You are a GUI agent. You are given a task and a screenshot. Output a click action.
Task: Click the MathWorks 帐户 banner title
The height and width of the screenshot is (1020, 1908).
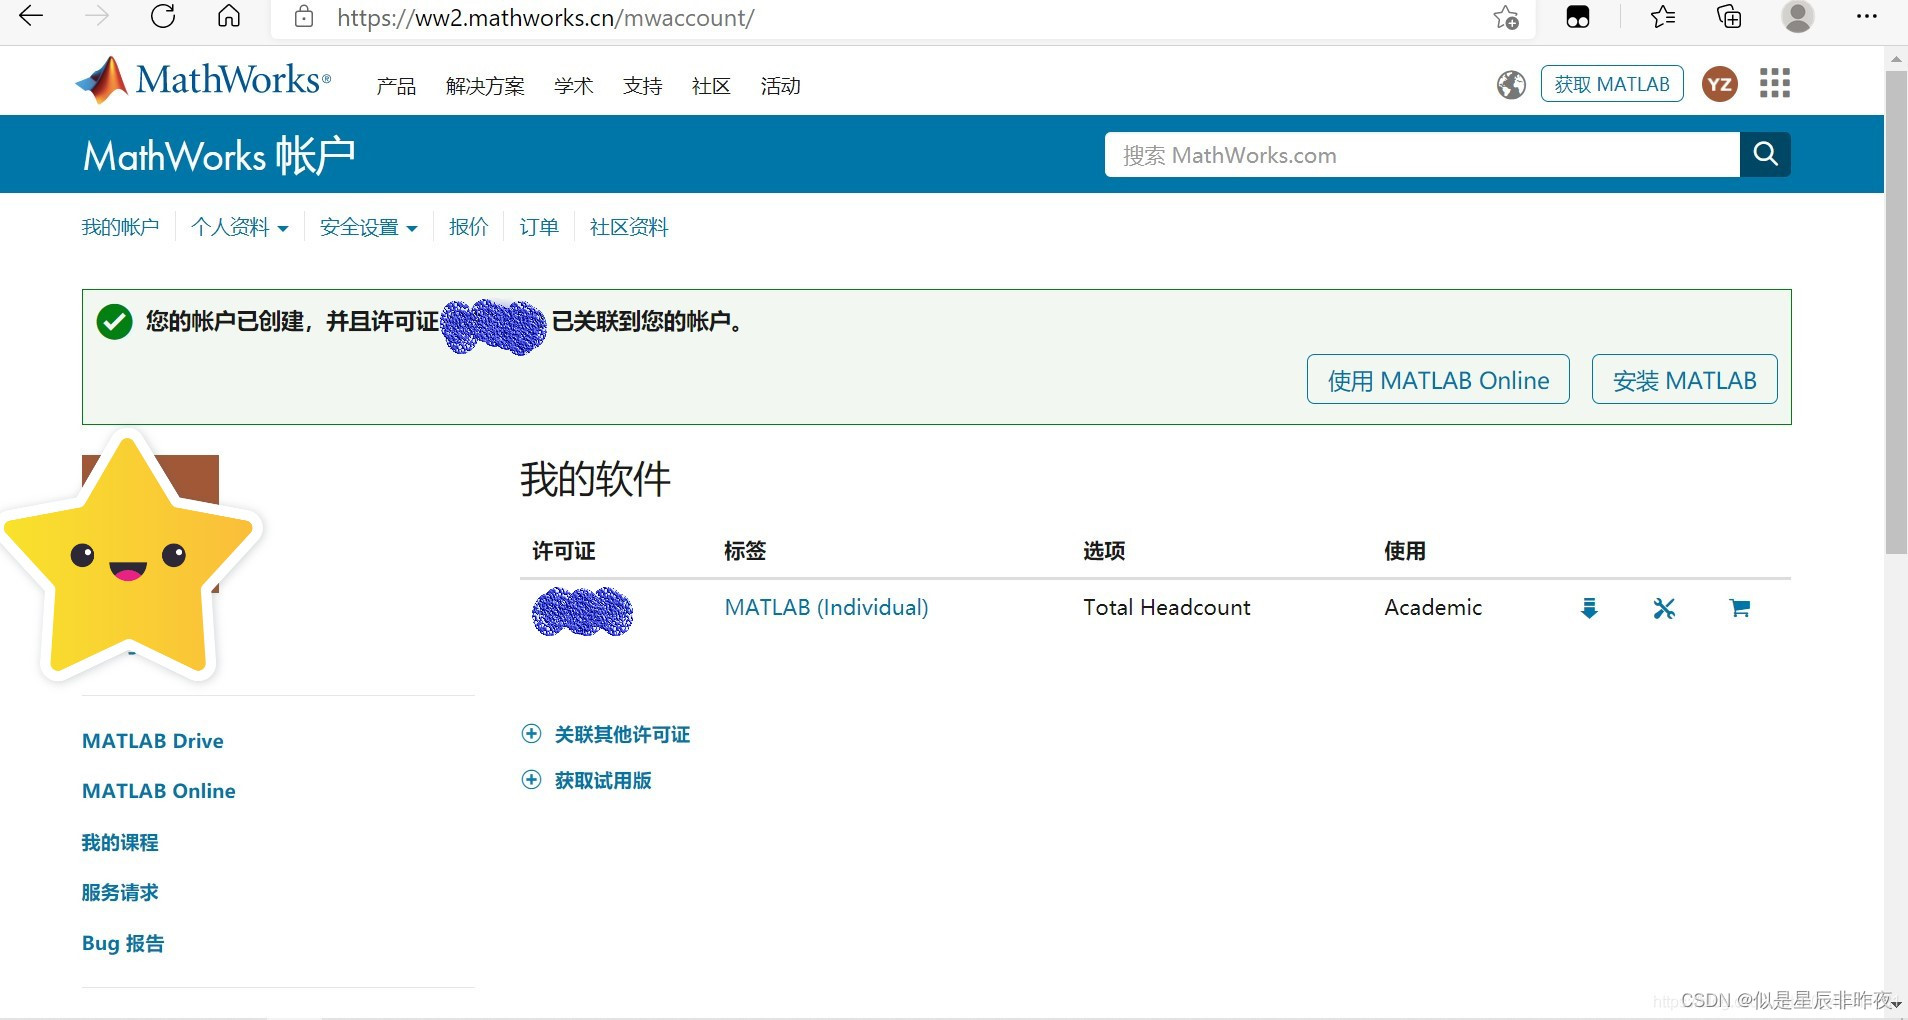(219, 156)
